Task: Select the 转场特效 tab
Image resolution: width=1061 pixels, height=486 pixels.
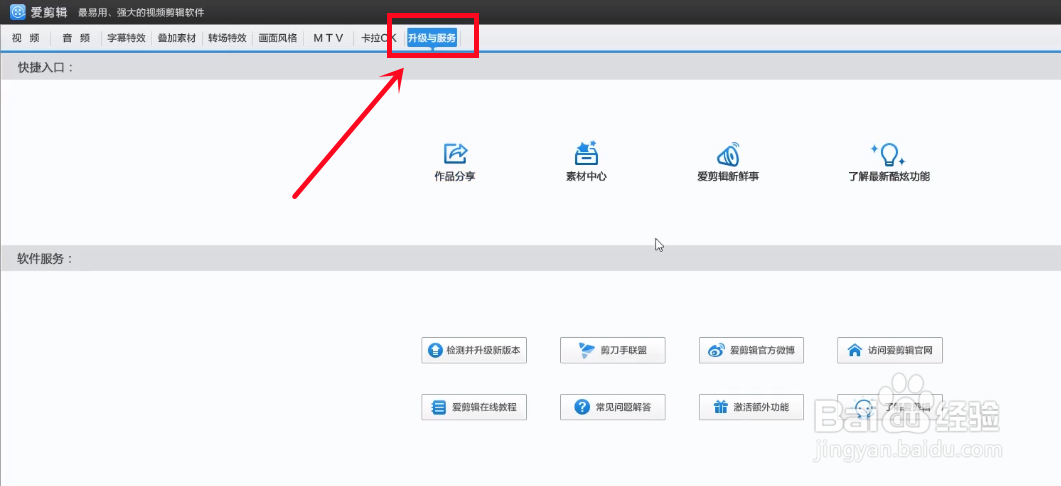Action: 227,38
